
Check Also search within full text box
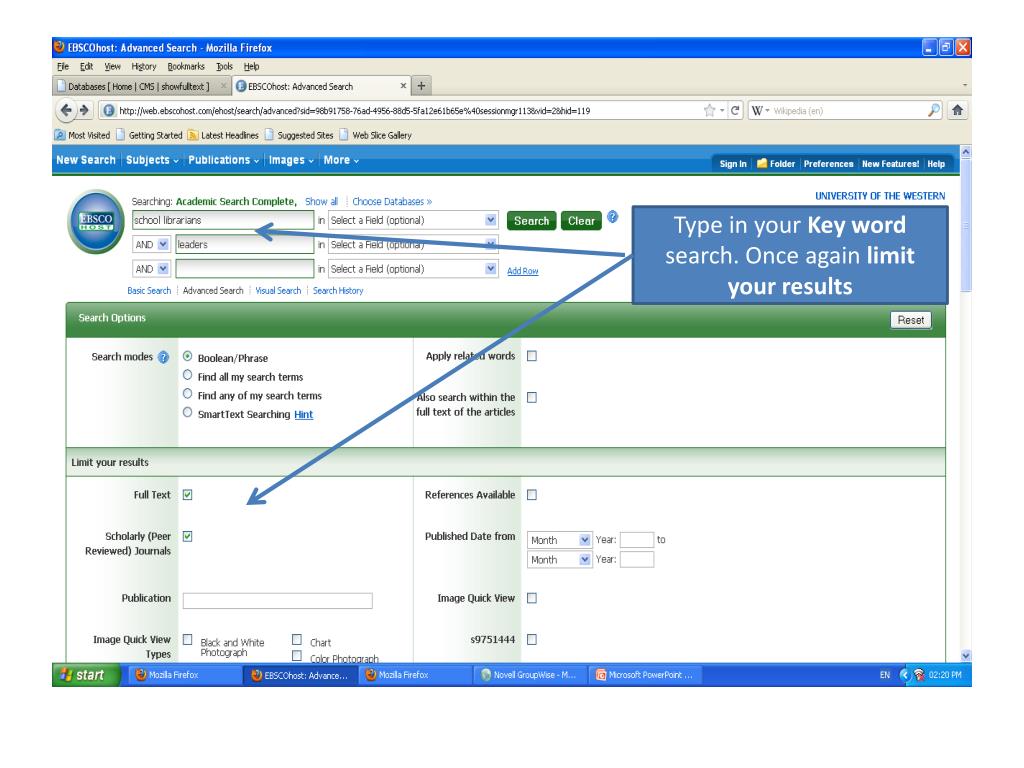[x=532, y=398]
